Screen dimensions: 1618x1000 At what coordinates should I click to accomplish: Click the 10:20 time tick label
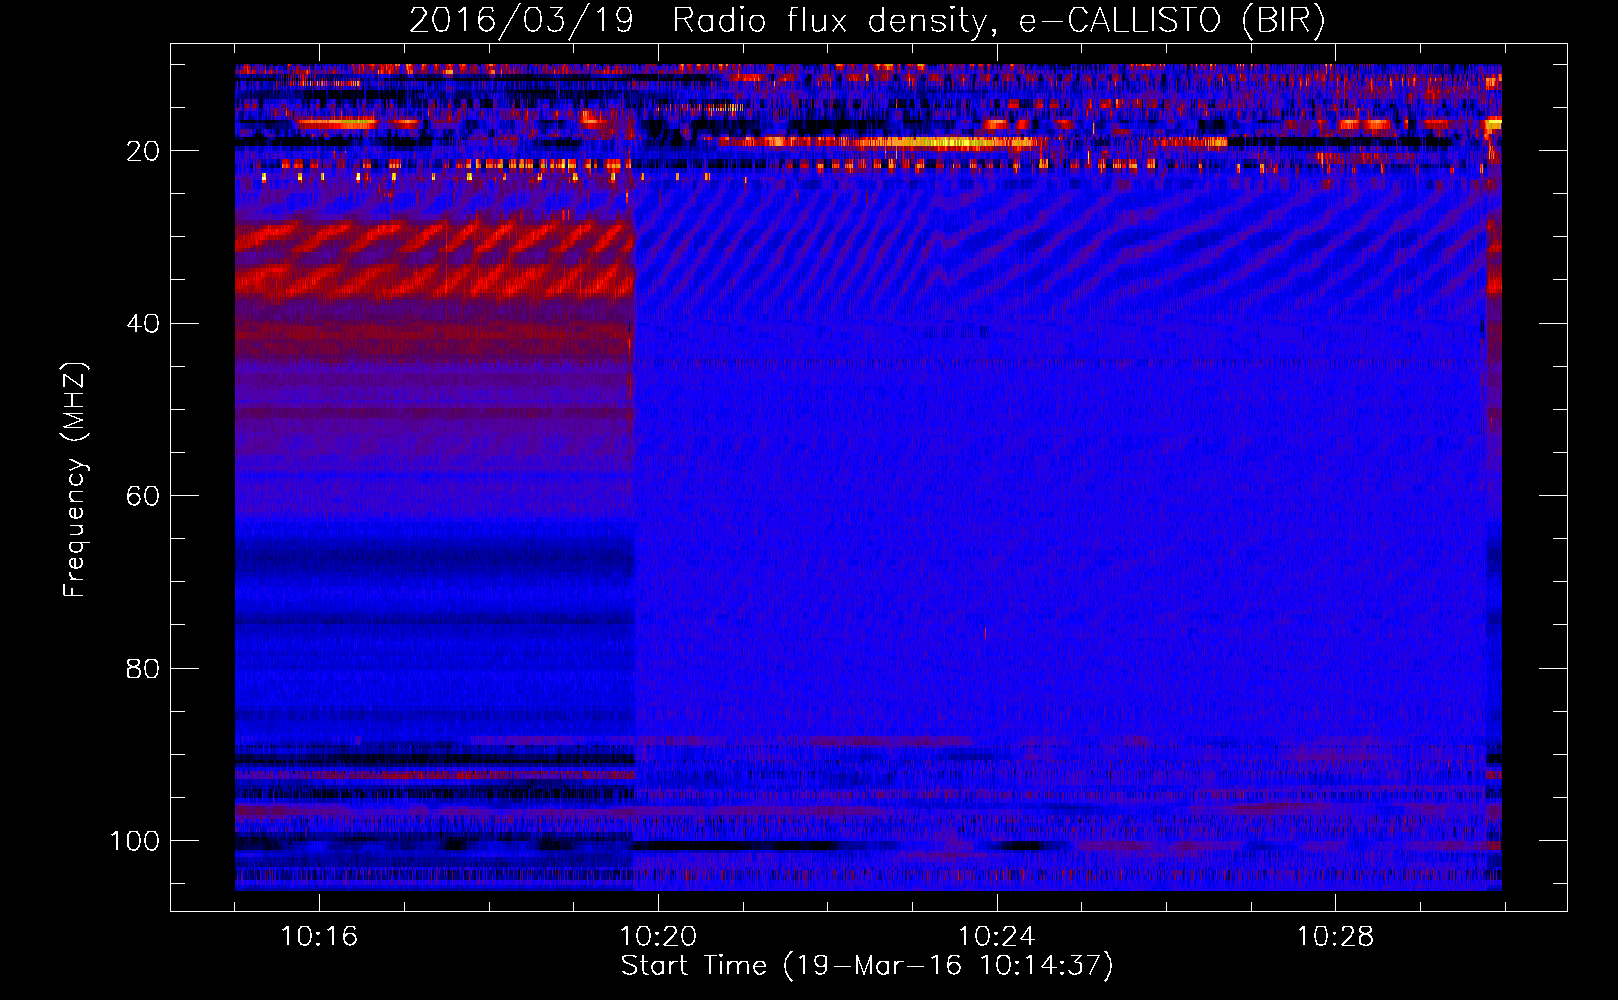tap(658, 937)
